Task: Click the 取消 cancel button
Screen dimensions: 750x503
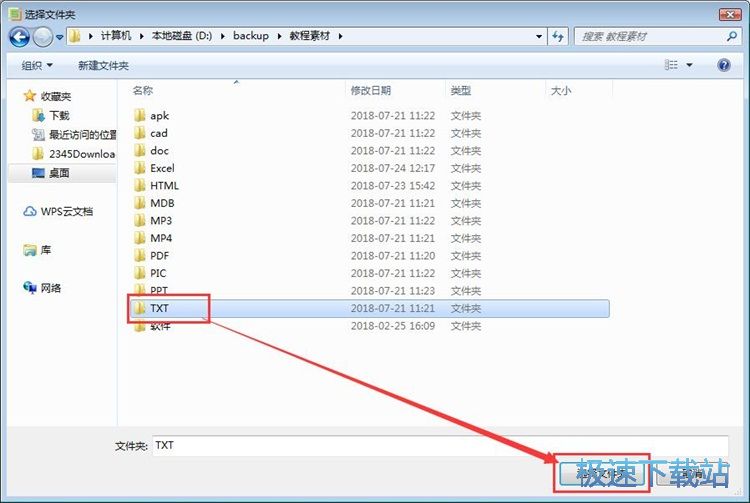Action: click(692, 474)
